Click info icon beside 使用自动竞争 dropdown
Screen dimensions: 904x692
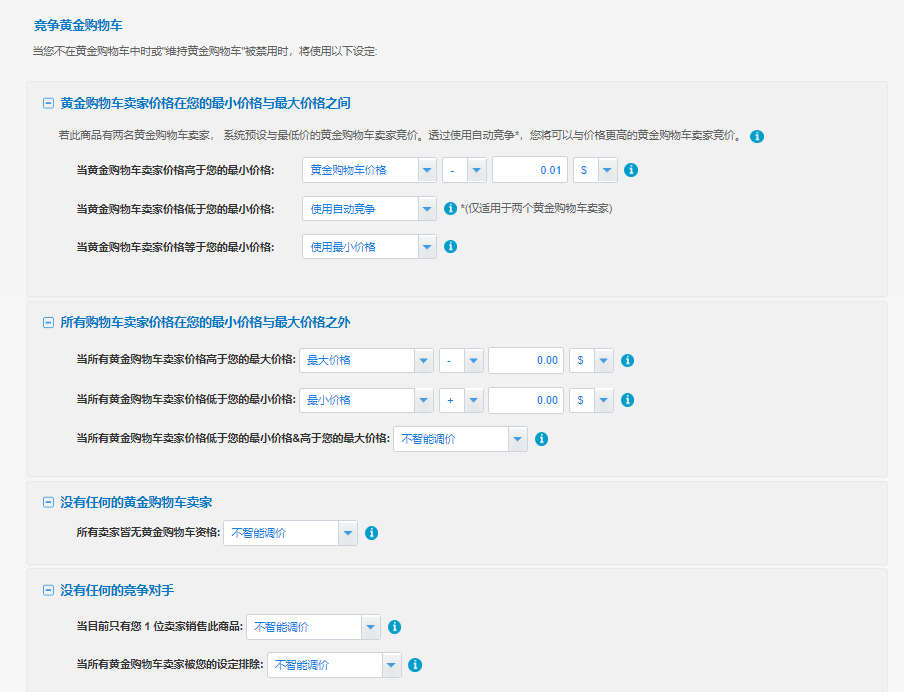[450, 209]
